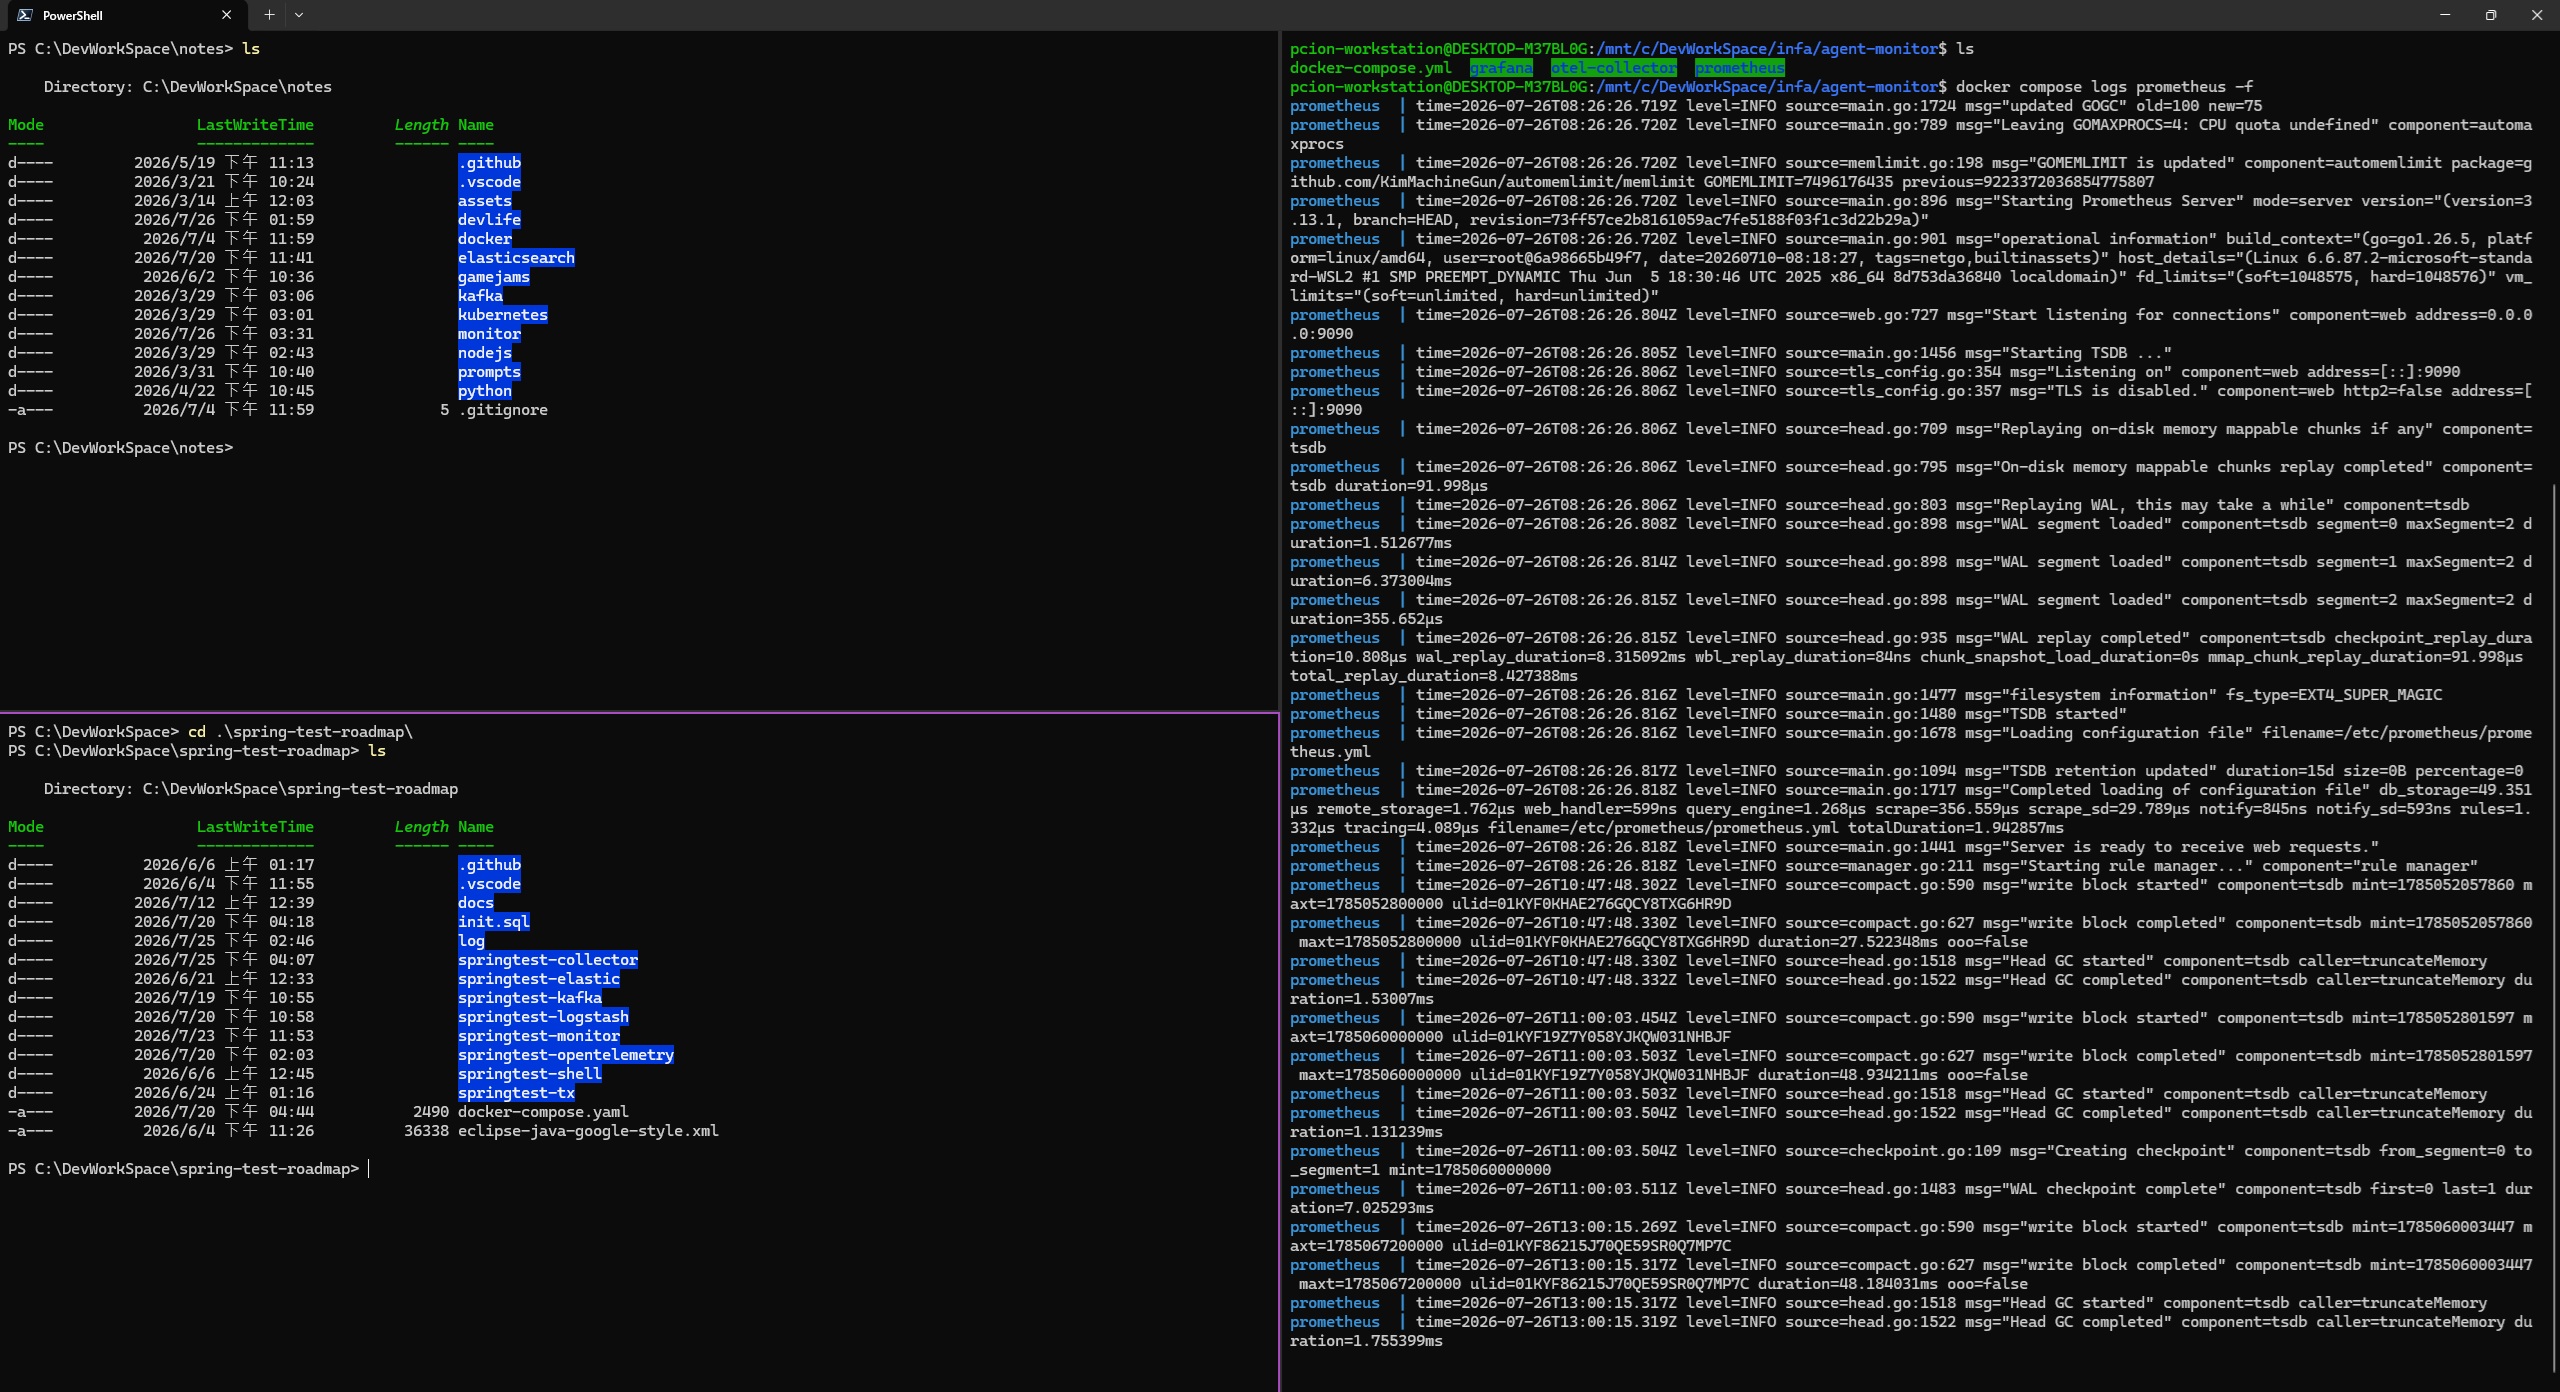Click docker-compose.yml in WSL listing

click(x=1370, y=68)
